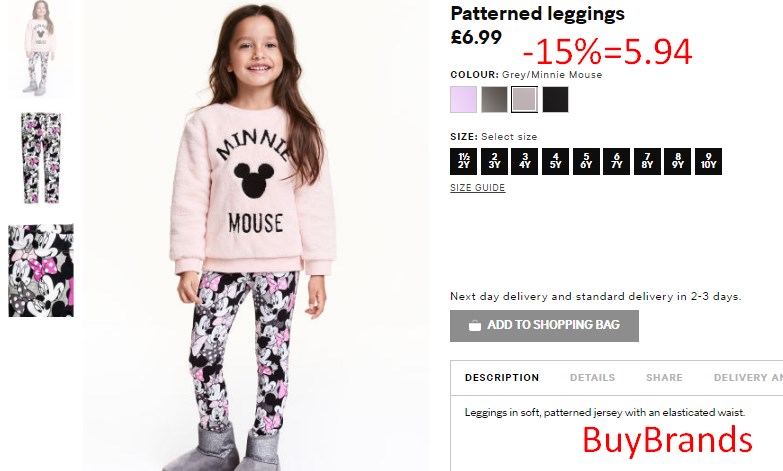Choose size 3-4Y
This screenshot has height=471, width=783.
524,161
